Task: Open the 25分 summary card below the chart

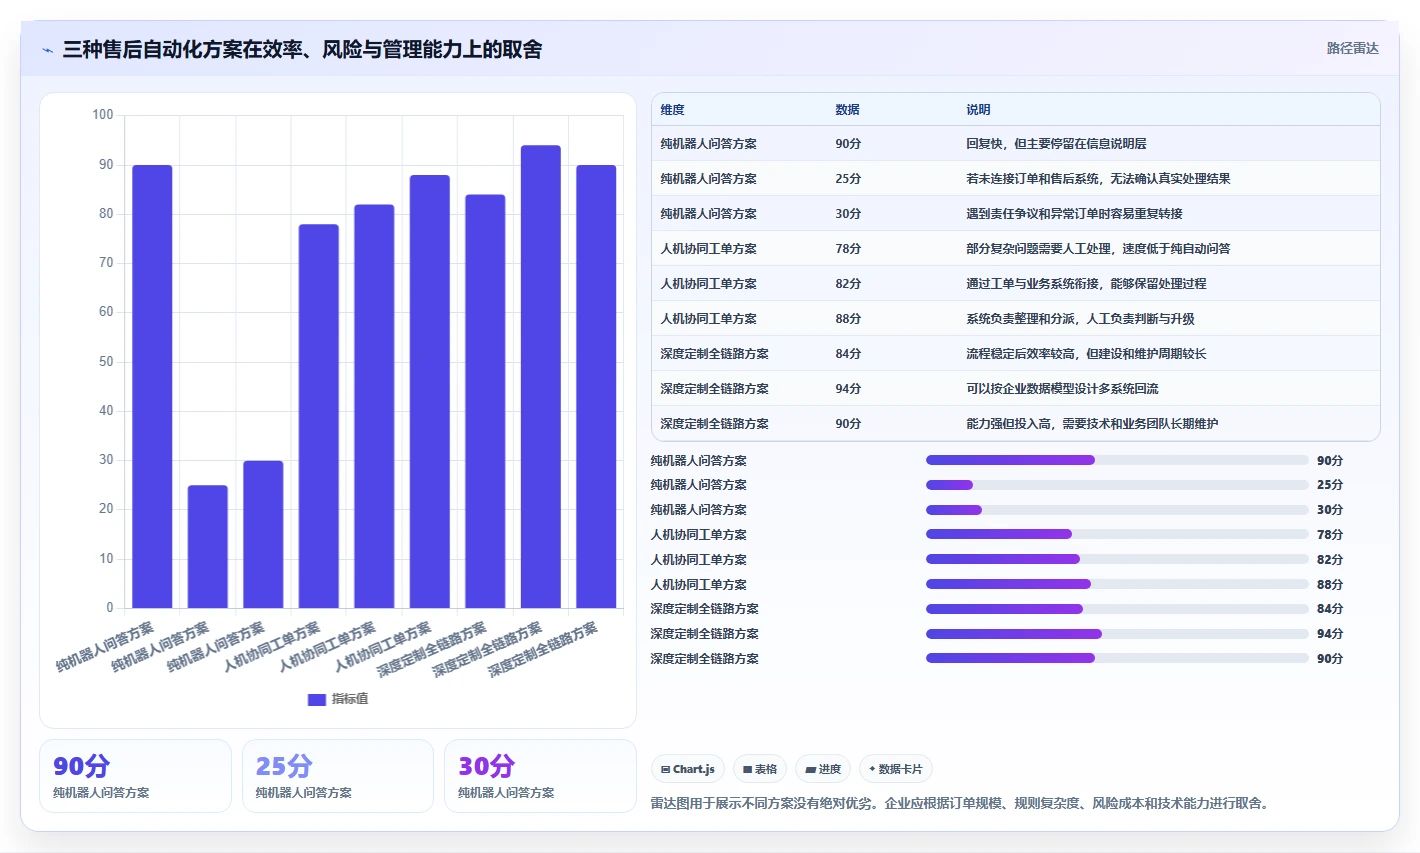Action: (x=338, y=776)
